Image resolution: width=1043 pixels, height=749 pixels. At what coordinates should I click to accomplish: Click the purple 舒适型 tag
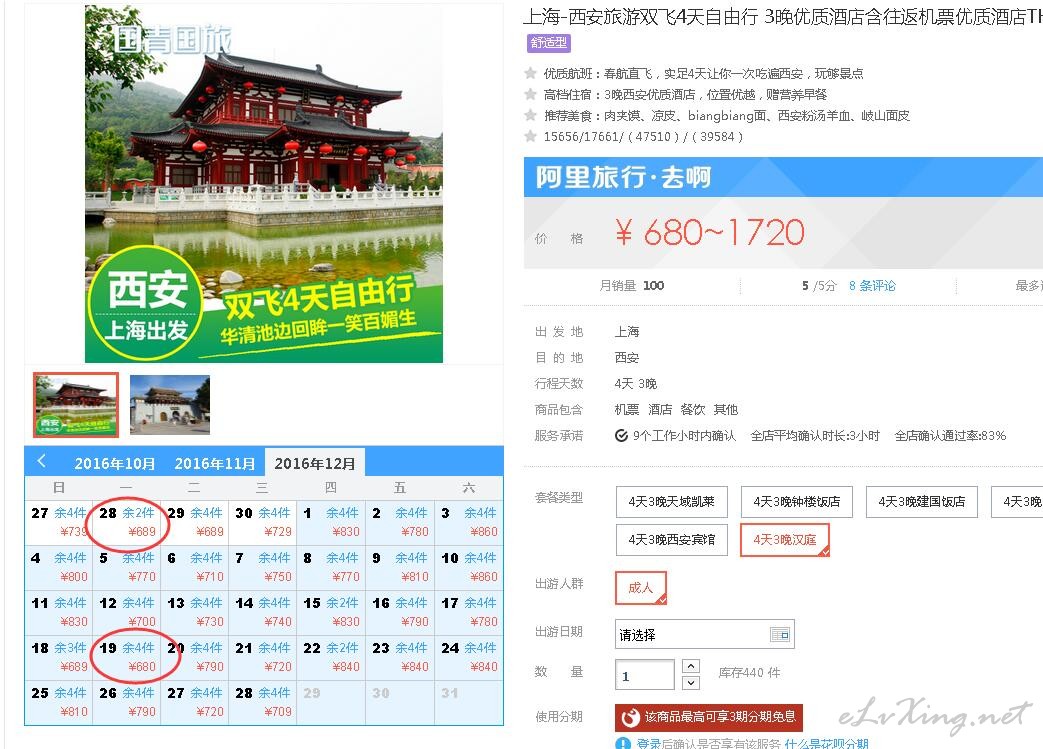click(549, 43)
